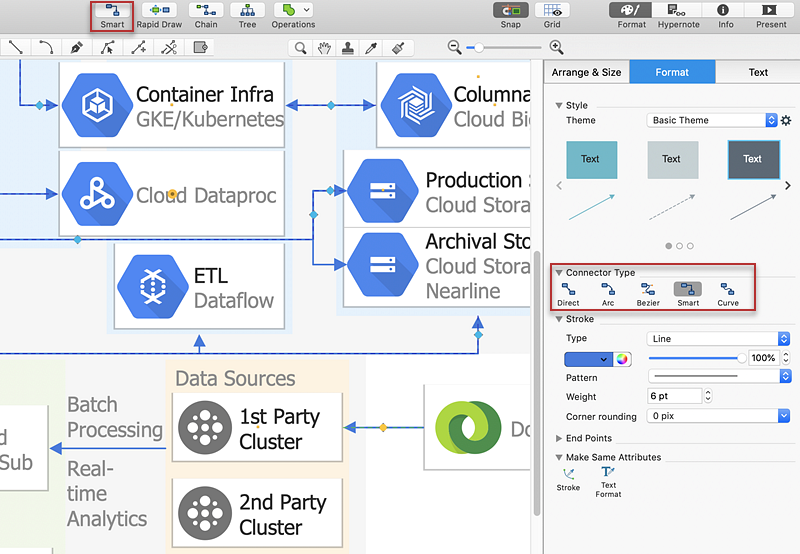Image resolution: width=800 pixels, height=554 pixels.
Task: Select the Eyedropper tool
Action: pyautogui.click(x=371, y=48)
